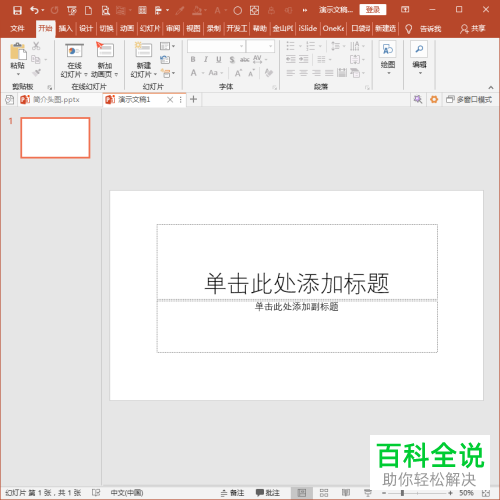
Task: Click the Align right icon
Action: pyautogui.click(x=316, y=73)
